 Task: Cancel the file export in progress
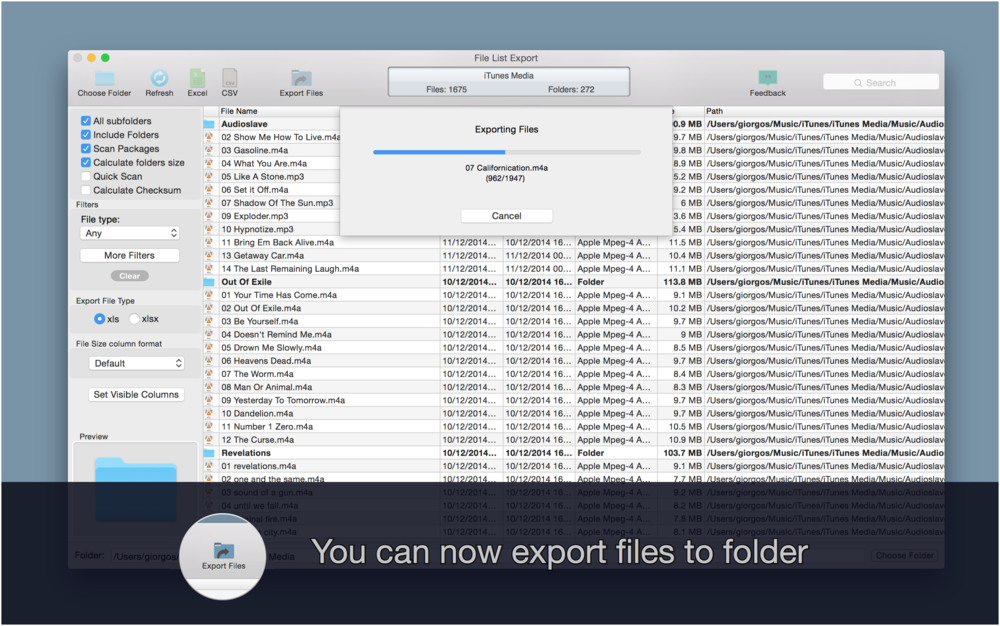tap(507, 215)
